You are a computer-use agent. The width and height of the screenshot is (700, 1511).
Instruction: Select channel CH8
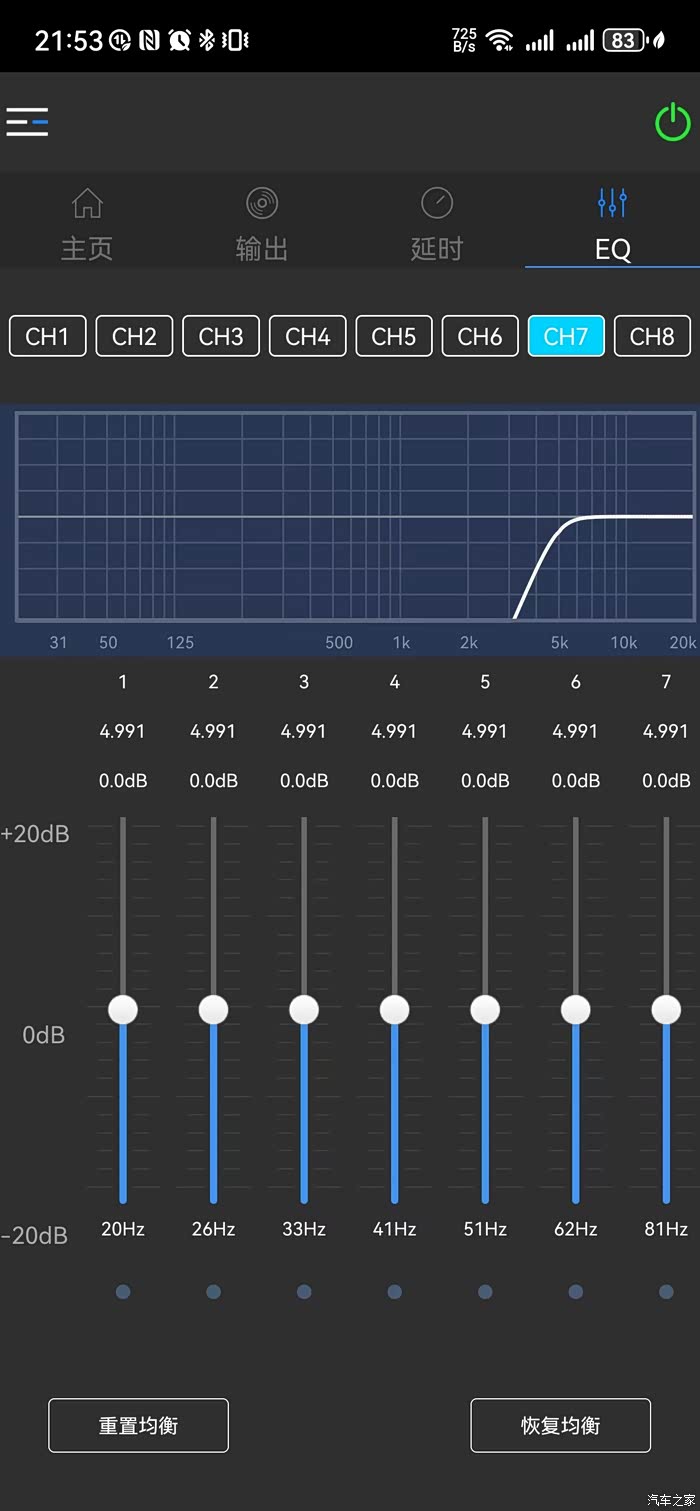[x=652, y=336]
